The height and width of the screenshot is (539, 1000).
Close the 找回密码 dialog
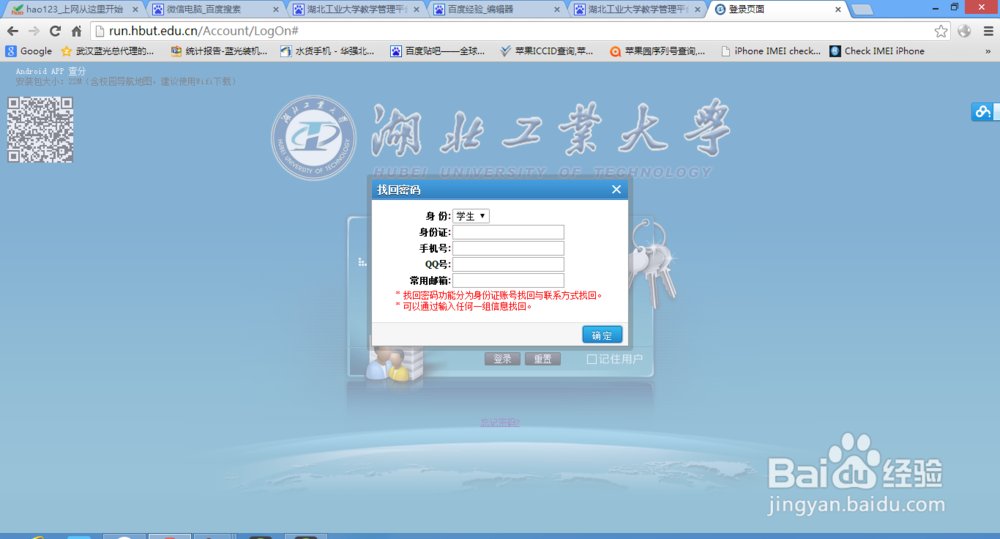coord(616,189)
